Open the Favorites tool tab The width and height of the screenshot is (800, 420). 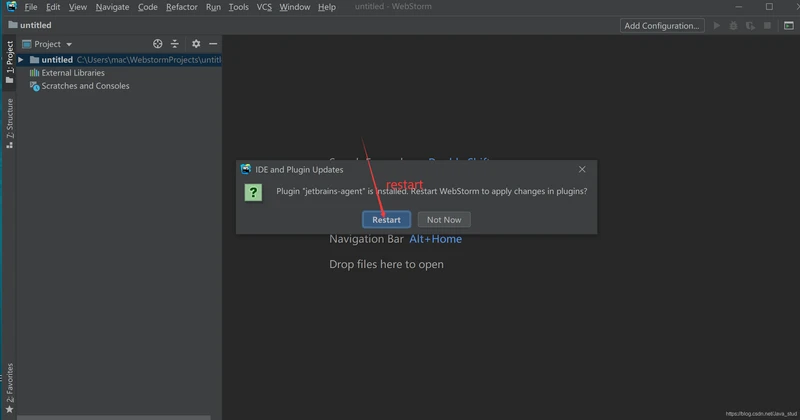9,382
